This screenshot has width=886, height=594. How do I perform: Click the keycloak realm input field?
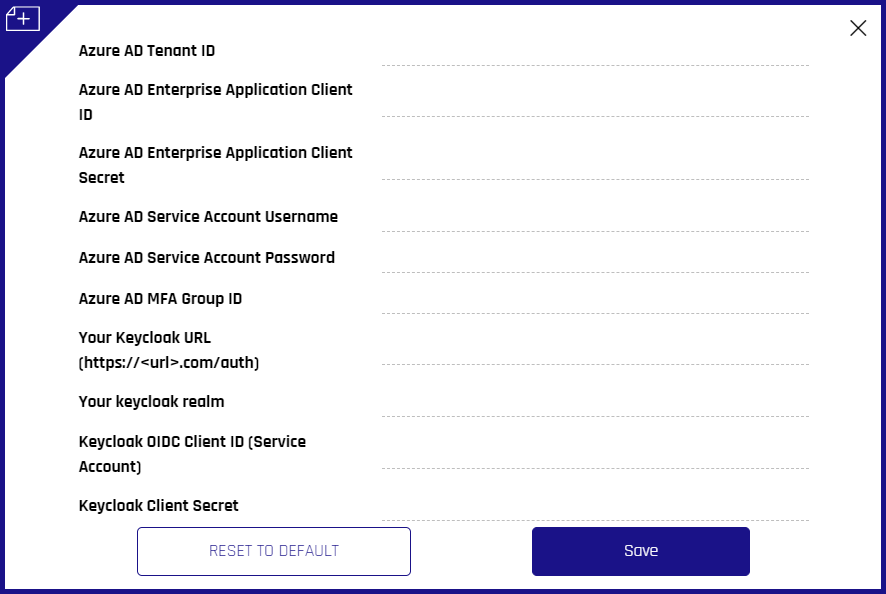(595, 405)
